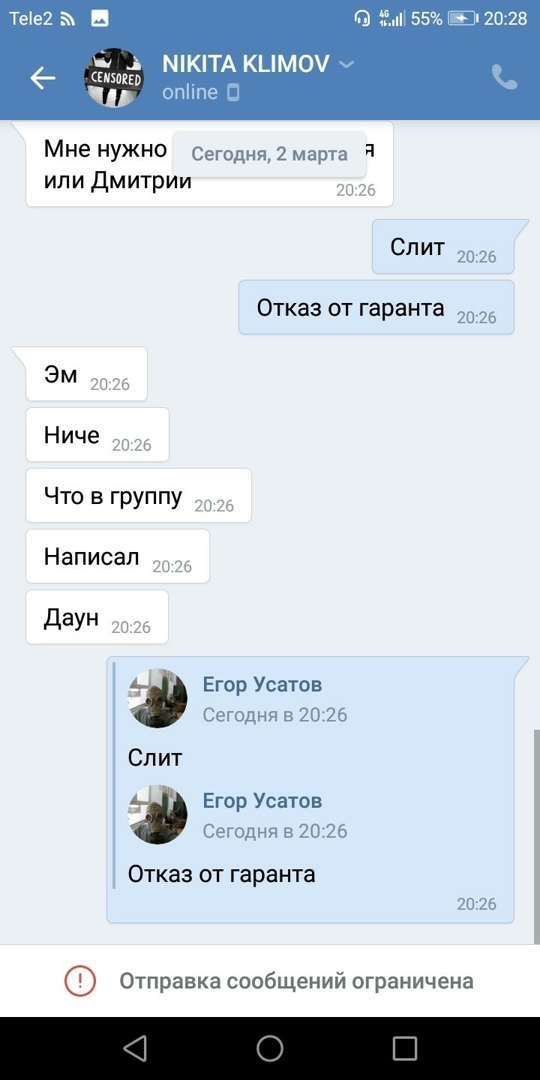This screenshot has height=1080, width=540.
Task: Tap the mobile device icon beside online
Action: coord(233,92)
